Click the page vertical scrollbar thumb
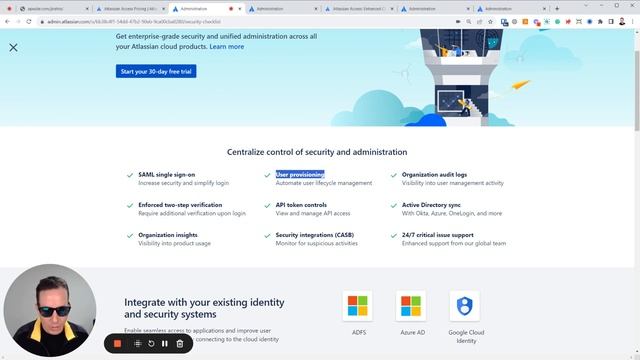The width and height of the screenshot is (640, 360). click(x=637, y=91)
